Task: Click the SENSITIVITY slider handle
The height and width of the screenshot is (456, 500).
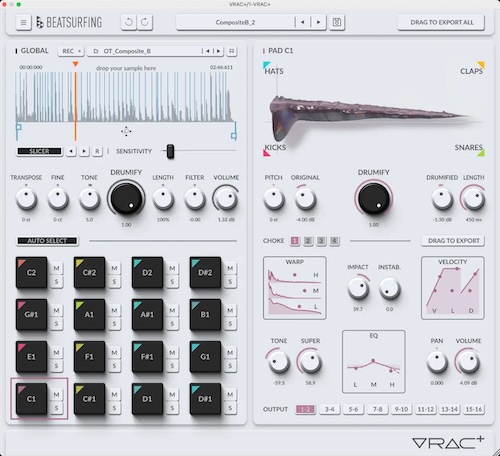Action: [x=170, y=151]
